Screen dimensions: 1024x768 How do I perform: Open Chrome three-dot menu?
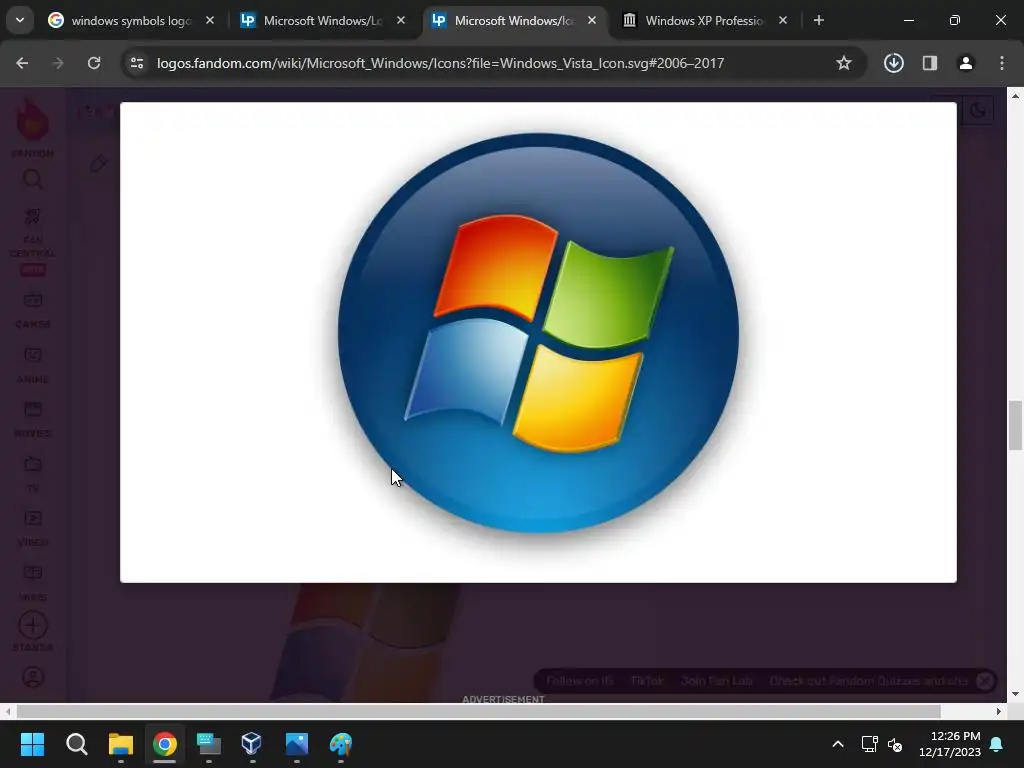[x=1002, y=63]
